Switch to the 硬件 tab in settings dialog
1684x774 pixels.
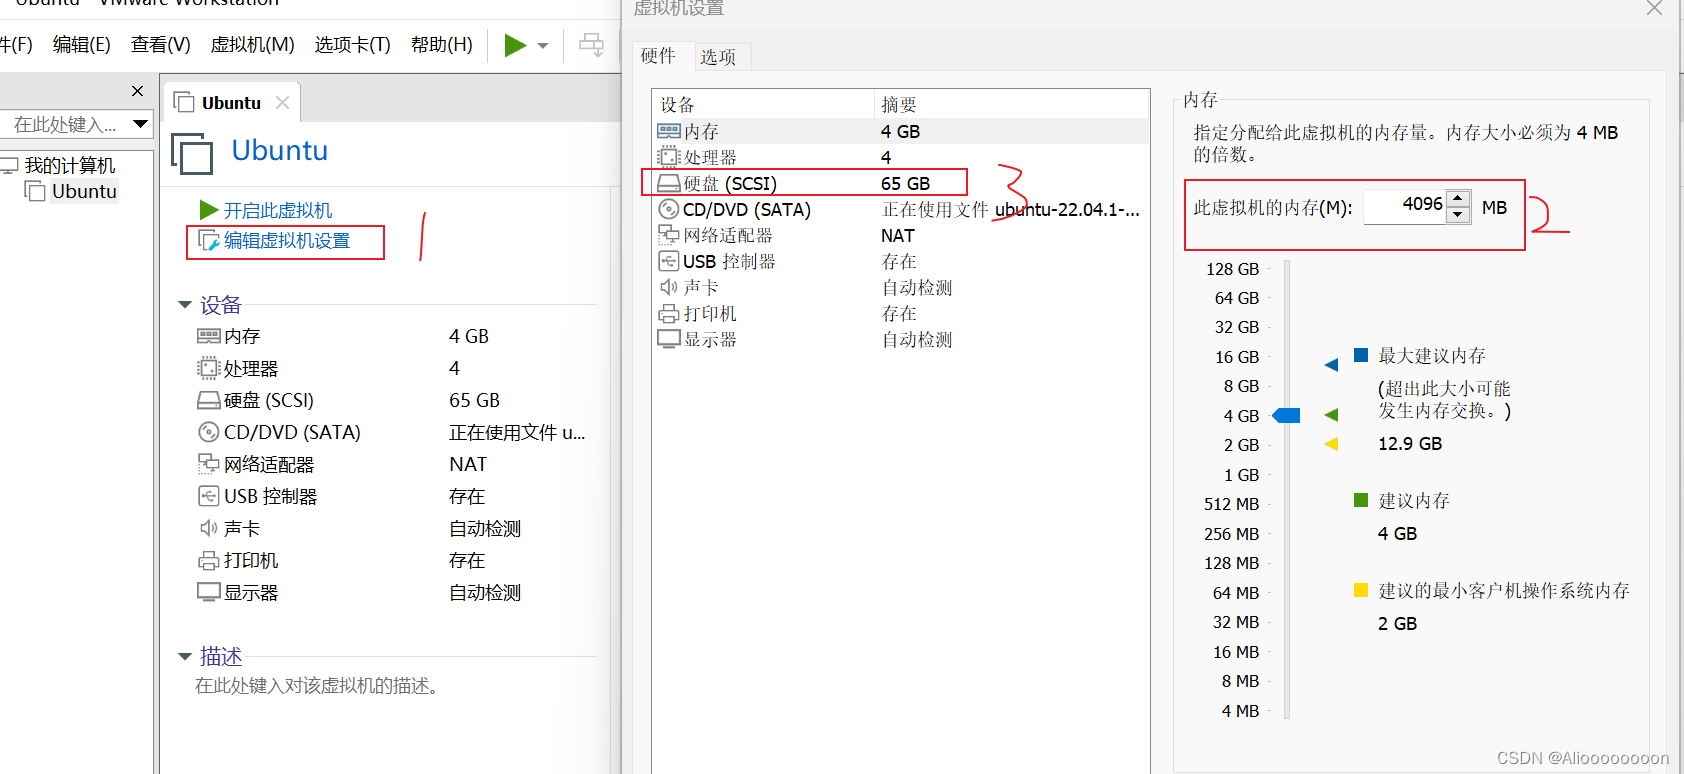point(658,56)
